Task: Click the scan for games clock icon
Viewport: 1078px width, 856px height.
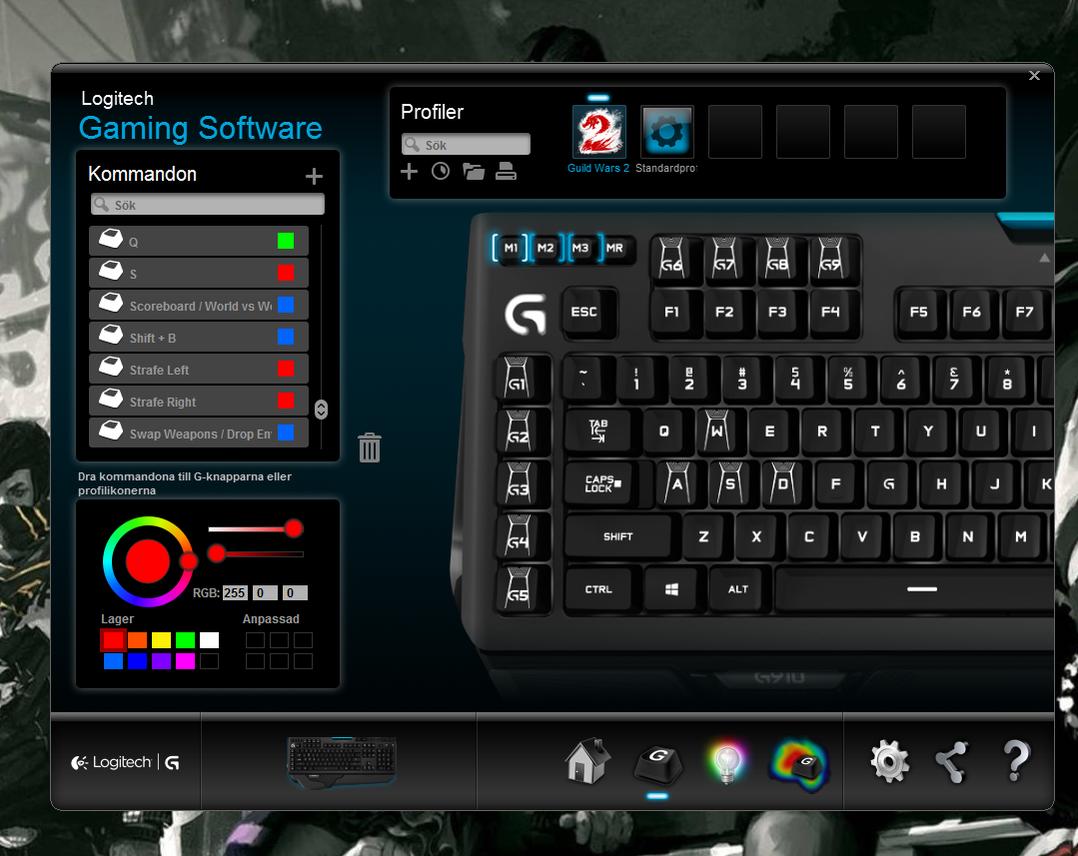Action: [x=441, y=171]
